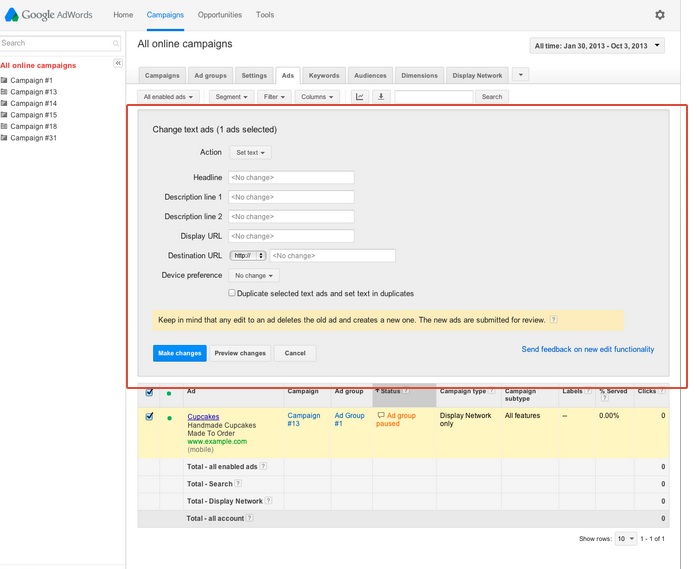
Task: Click the Make changes button
Action: [x=180, y=353]
